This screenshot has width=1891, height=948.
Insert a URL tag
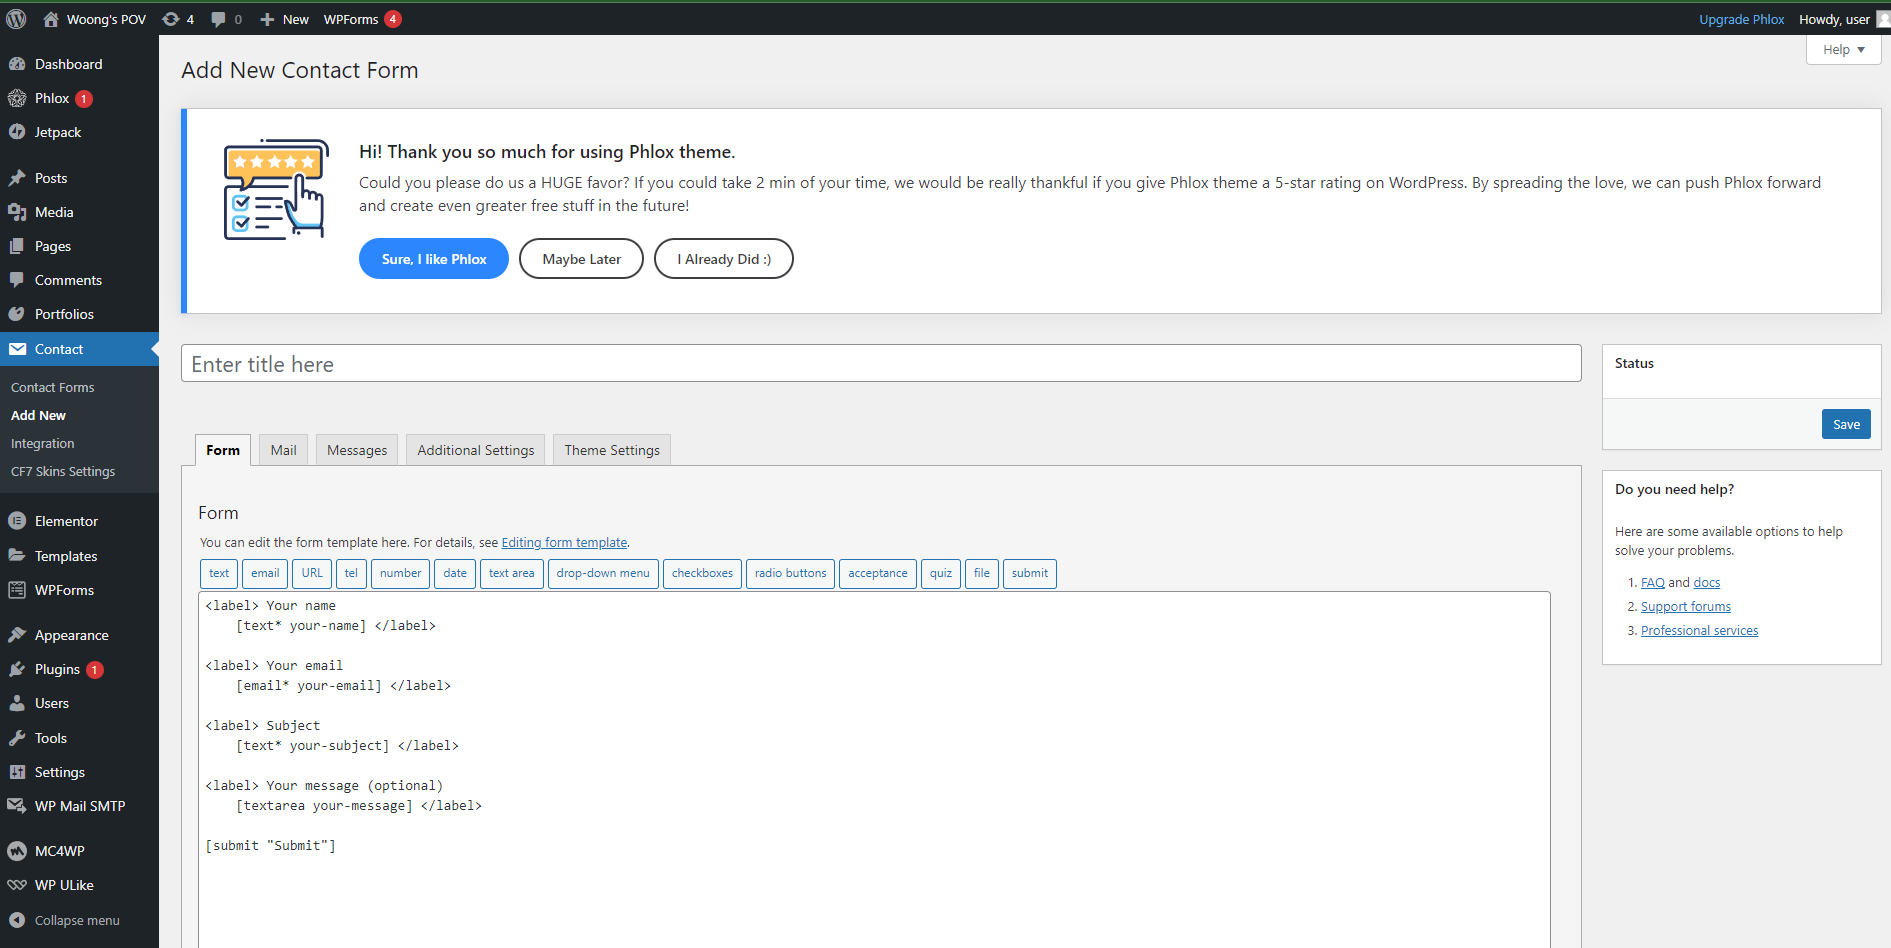pos(312,573)
